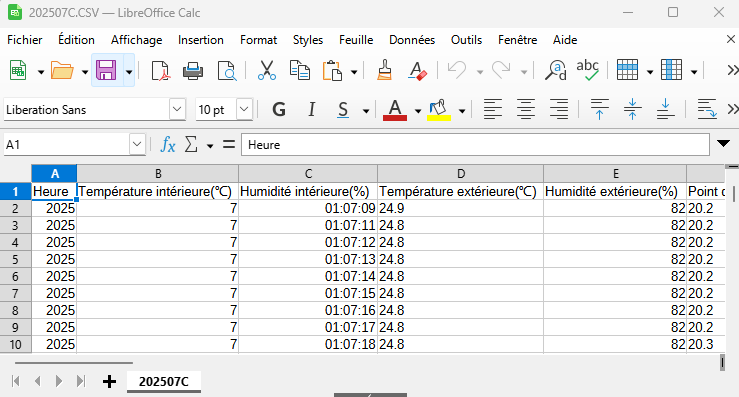Click the Save document icon
The height and width of the screenshot is (397, 739).
(x=106, y=71)
